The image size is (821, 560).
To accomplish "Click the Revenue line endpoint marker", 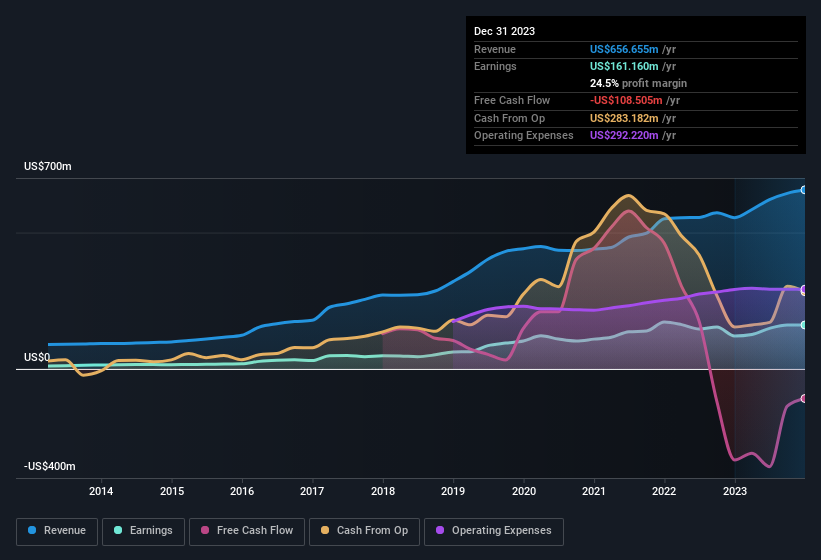I will click(x=804, y=190).
